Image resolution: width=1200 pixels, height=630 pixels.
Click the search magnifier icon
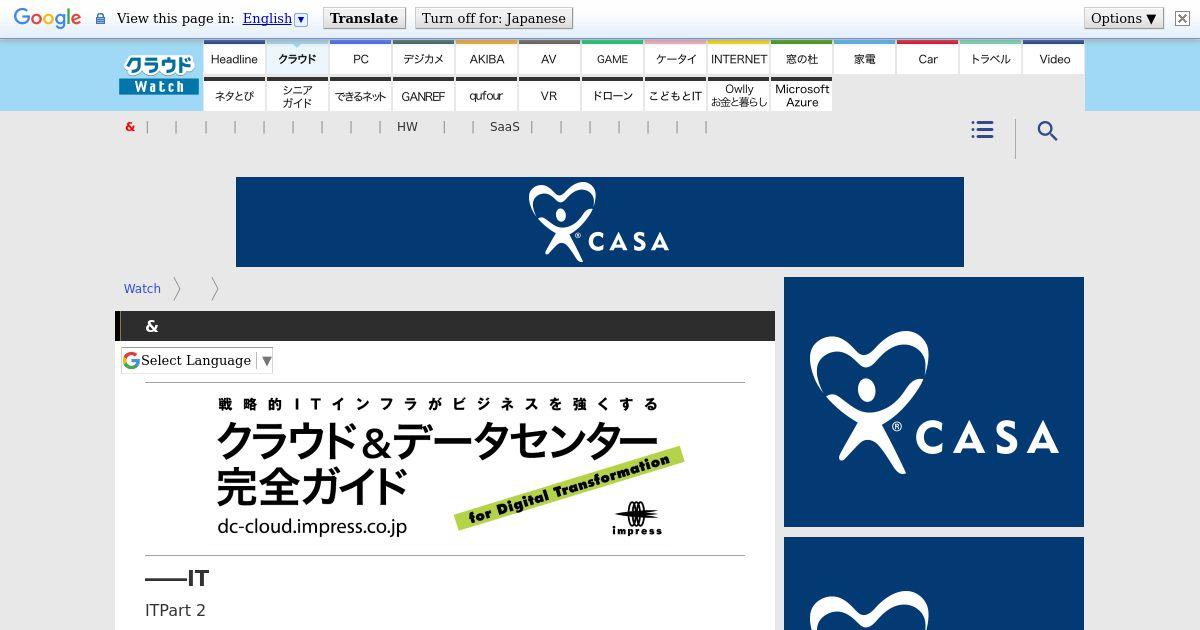pos(1047,131)
